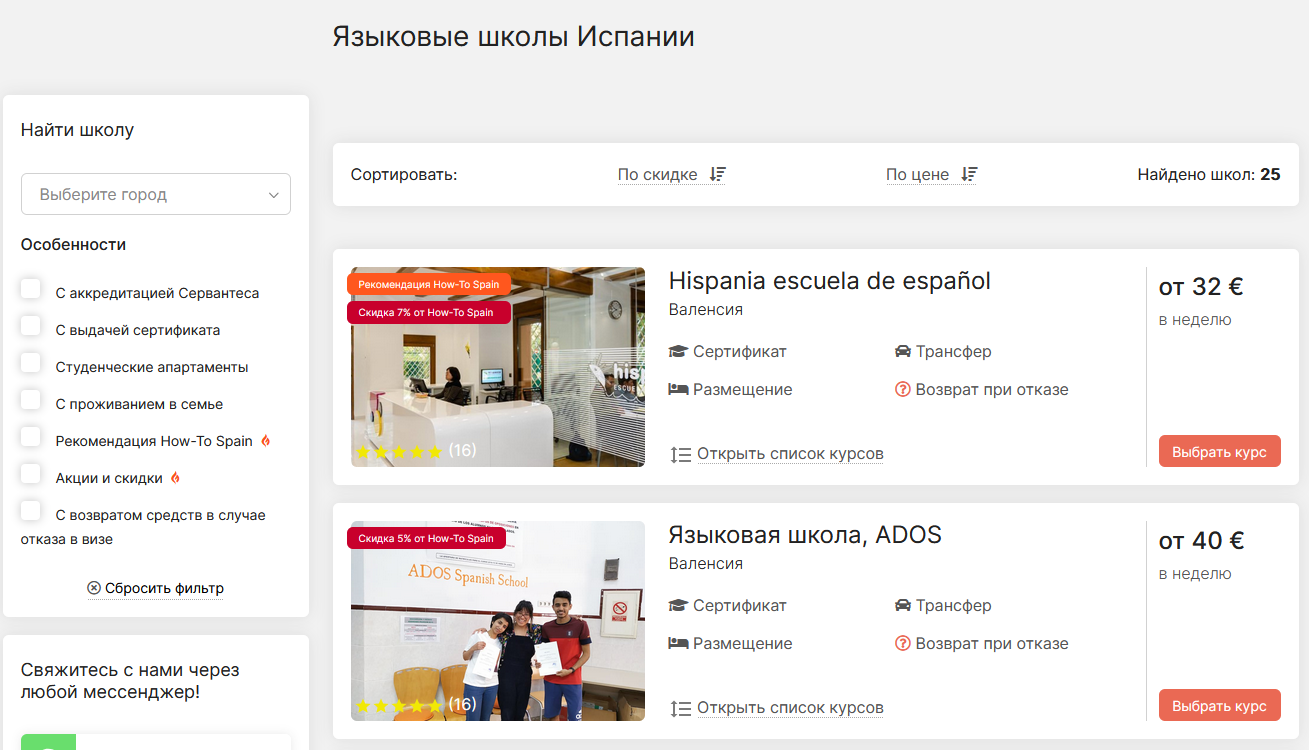This screenshot has width=1309, height=750.
Task: Click sort icon beside По цене
Action: coord(968,174)
